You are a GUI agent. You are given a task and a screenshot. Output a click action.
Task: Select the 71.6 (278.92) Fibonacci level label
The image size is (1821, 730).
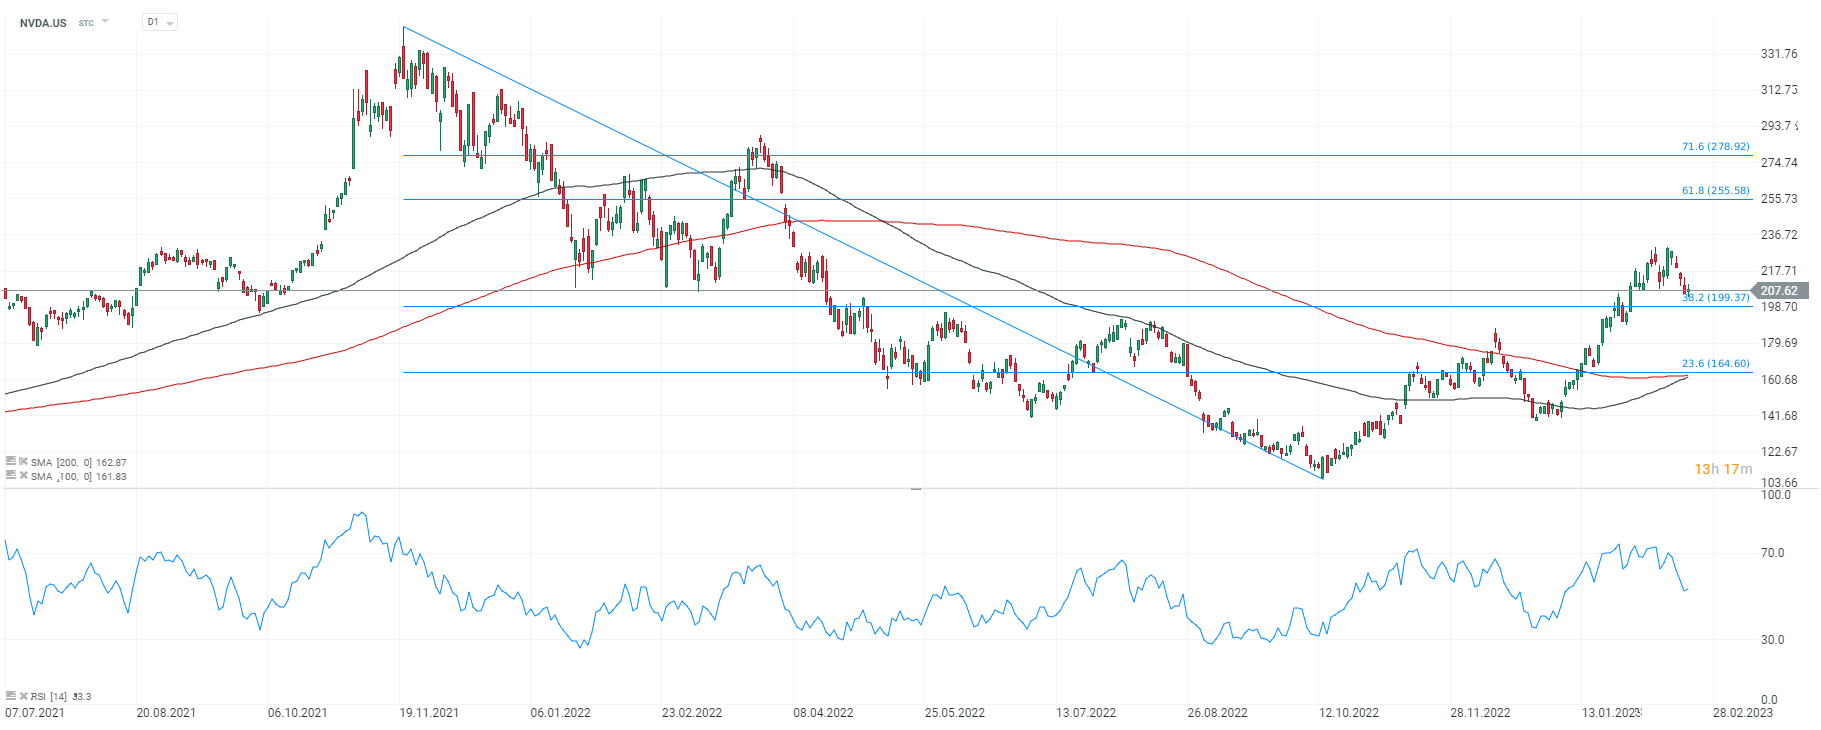coord(1716,146)
